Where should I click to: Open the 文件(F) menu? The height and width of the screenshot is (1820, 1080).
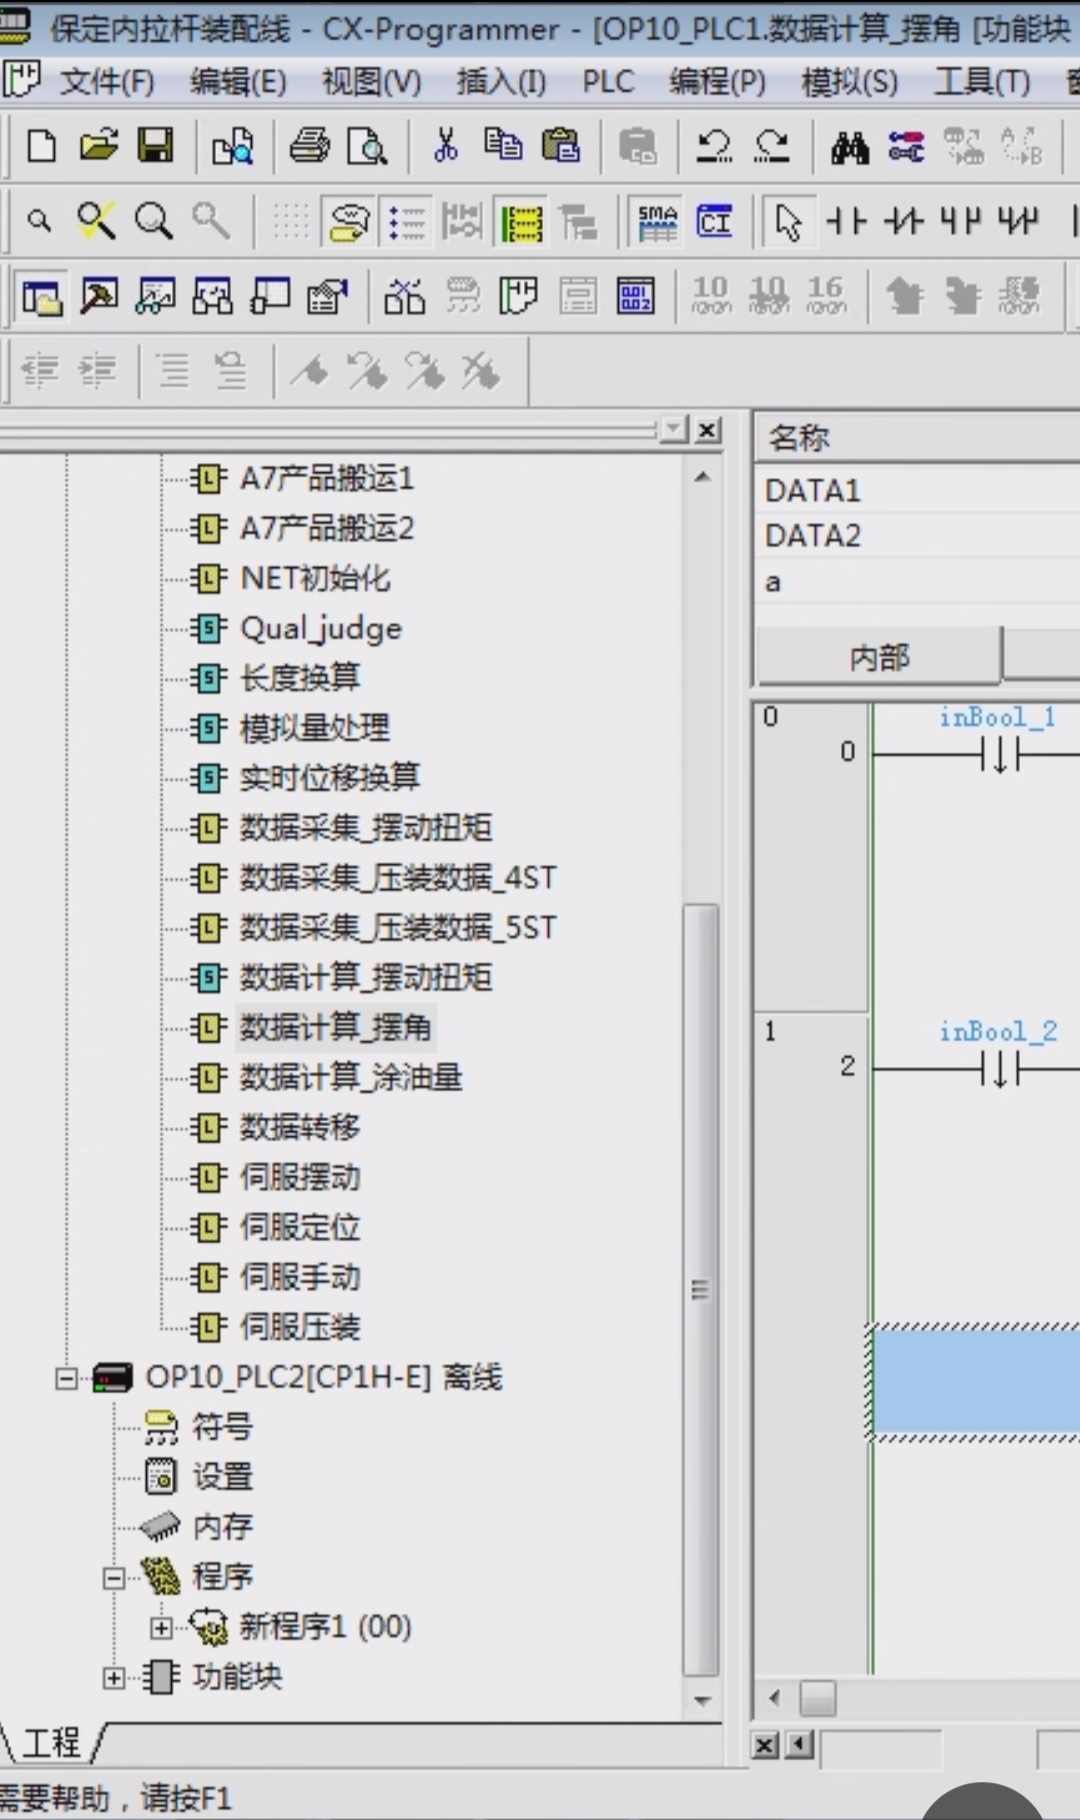point(106,81)
